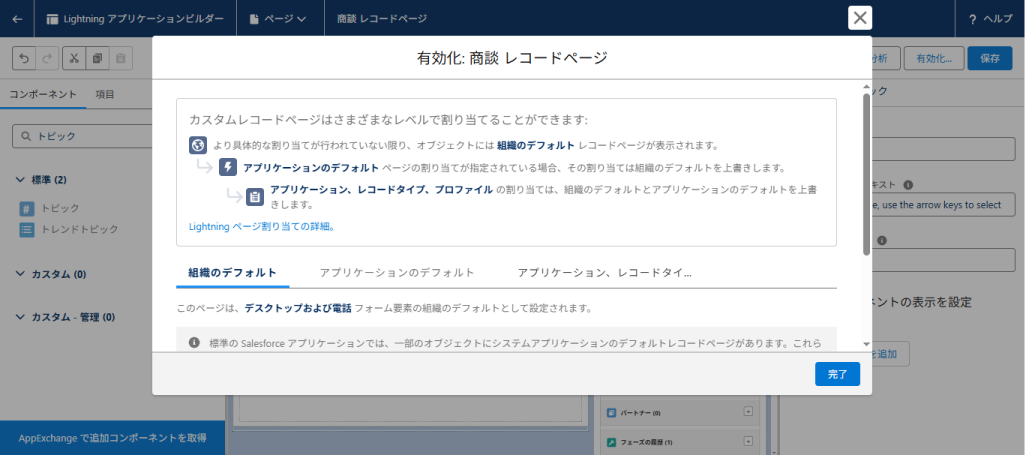Click the パートナー related list icon
The image size is (1025, 455).
click(611, 413)
